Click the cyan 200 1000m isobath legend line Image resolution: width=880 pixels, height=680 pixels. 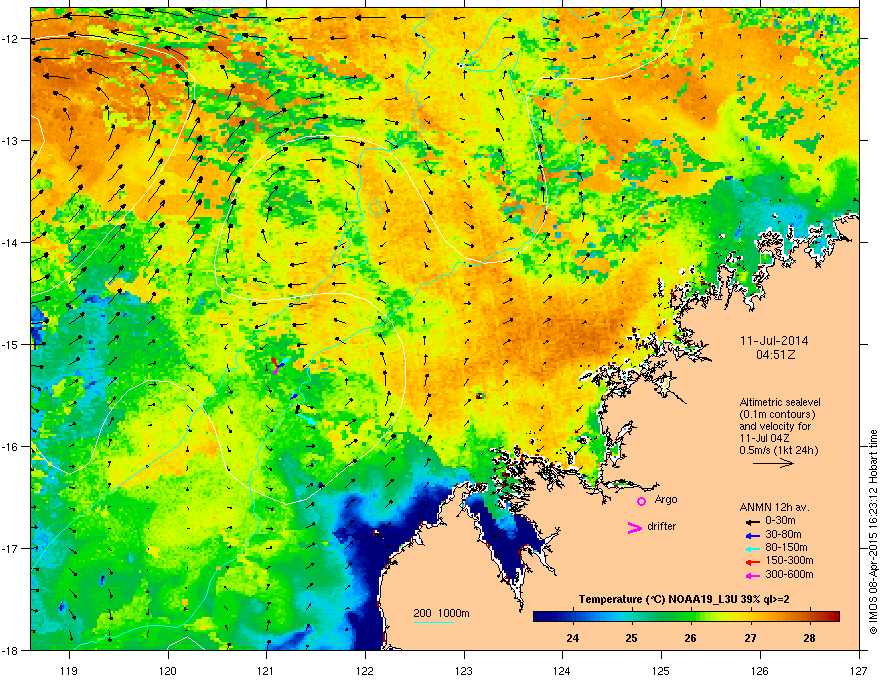click(433, 622)
